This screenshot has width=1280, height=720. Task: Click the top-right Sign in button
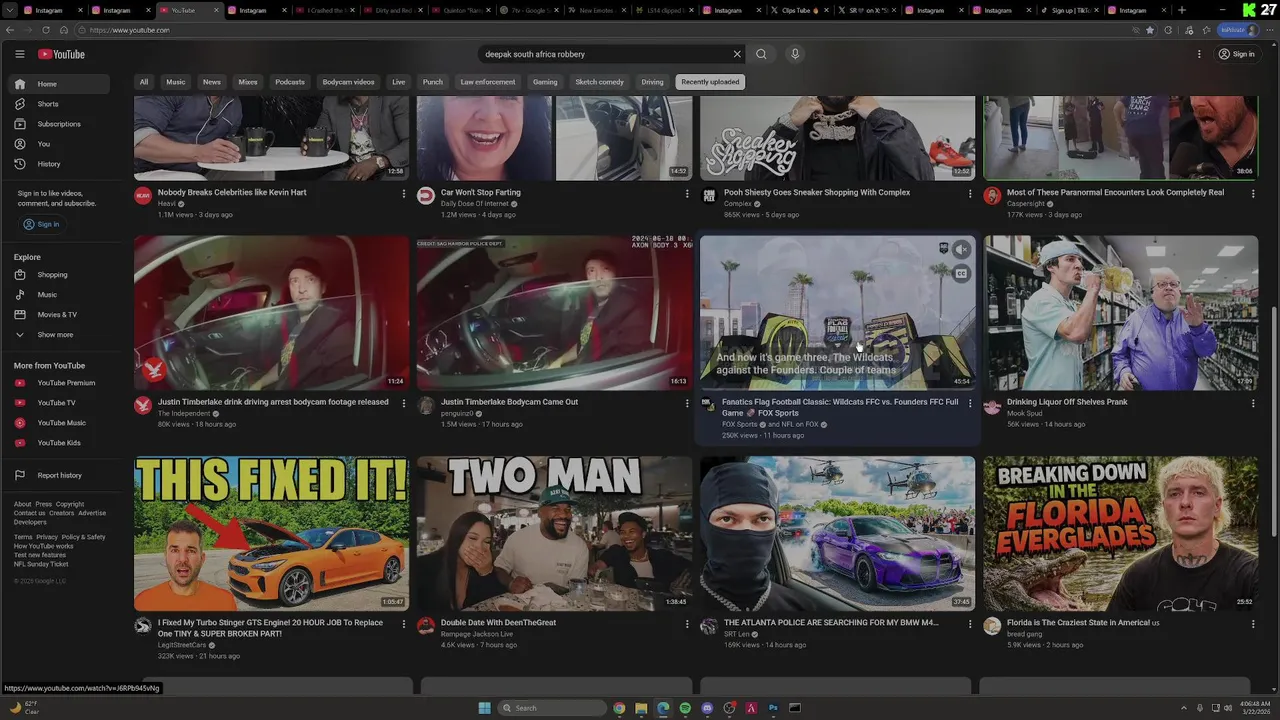[1236, 54]
